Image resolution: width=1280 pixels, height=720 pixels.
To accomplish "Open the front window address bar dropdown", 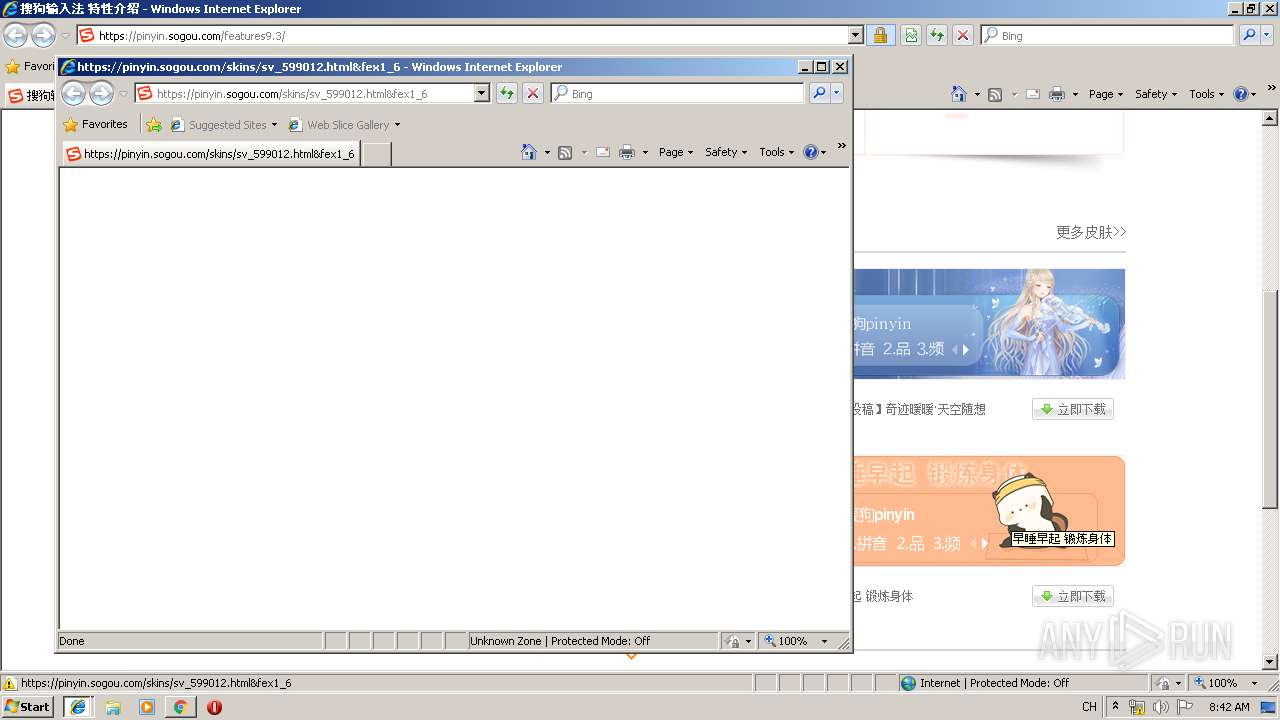I will 481,93.
